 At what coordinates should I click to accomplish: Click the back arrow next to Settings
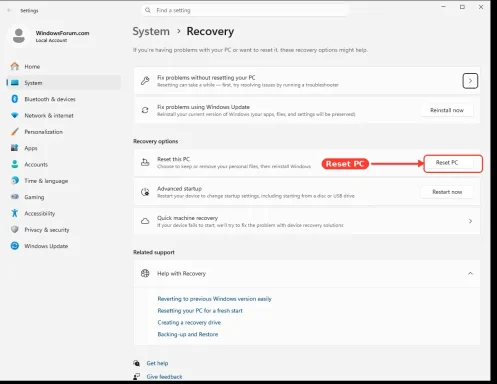click(9, 10)
